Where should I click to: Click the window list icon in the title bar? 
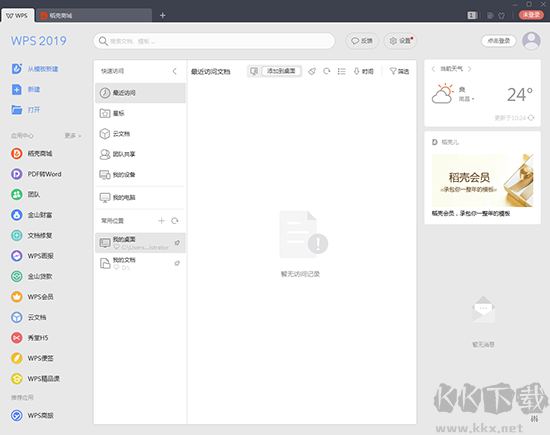(x=472, y=15)
